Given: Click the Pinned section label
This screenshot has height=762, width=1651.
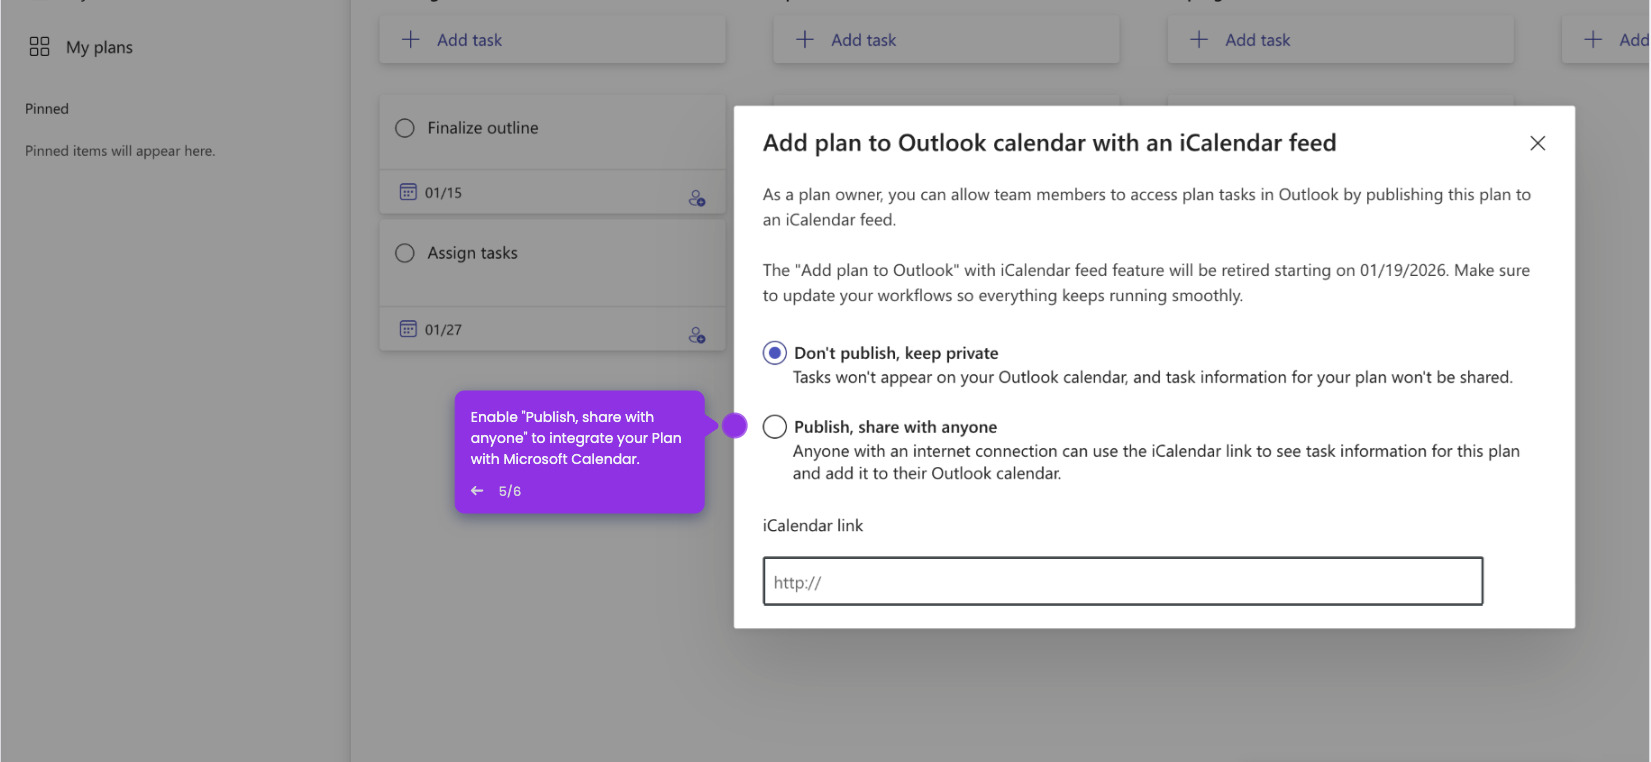Looking at the screenshot, I should [x=47, y=108].
